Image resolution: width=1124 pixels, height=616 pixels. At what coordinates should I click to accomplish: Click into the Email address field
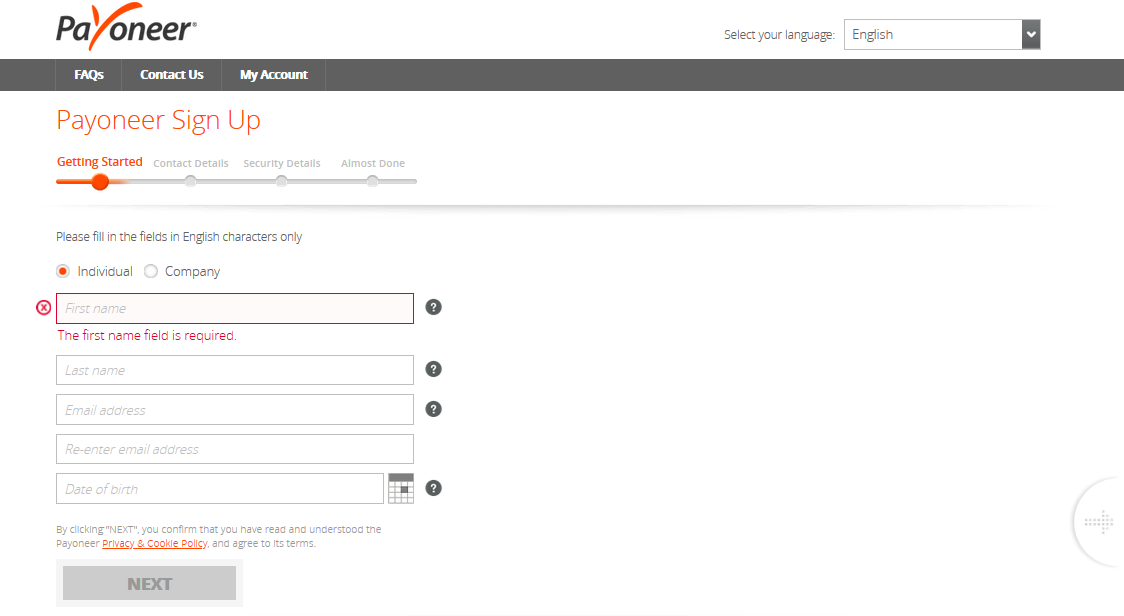[x=235, y=409]
